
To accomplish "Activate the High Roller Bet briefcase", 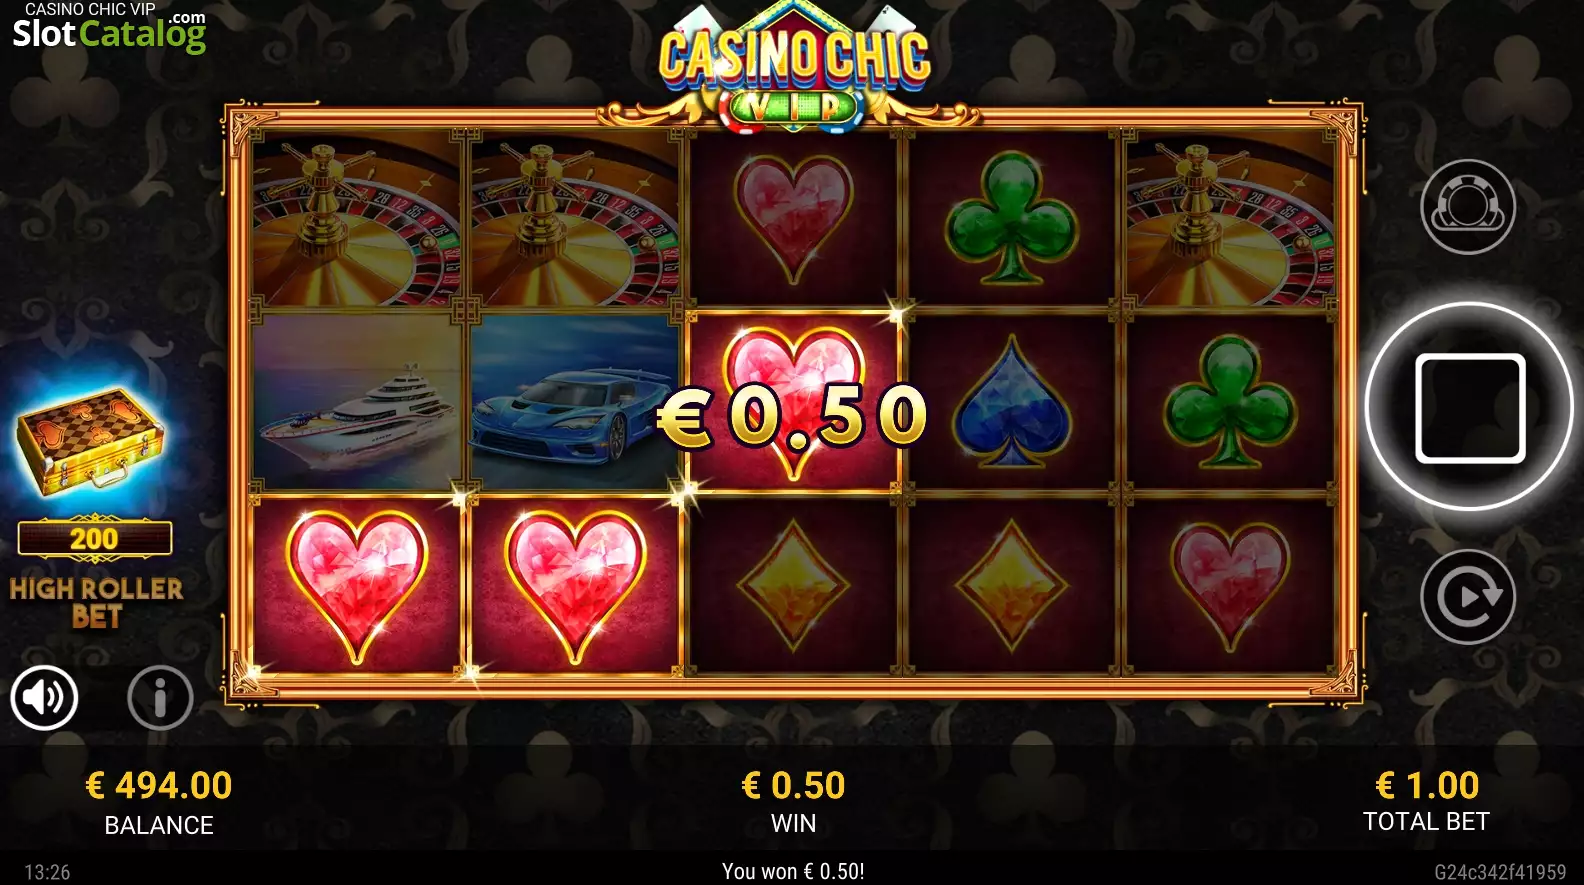I will (91, 441).
